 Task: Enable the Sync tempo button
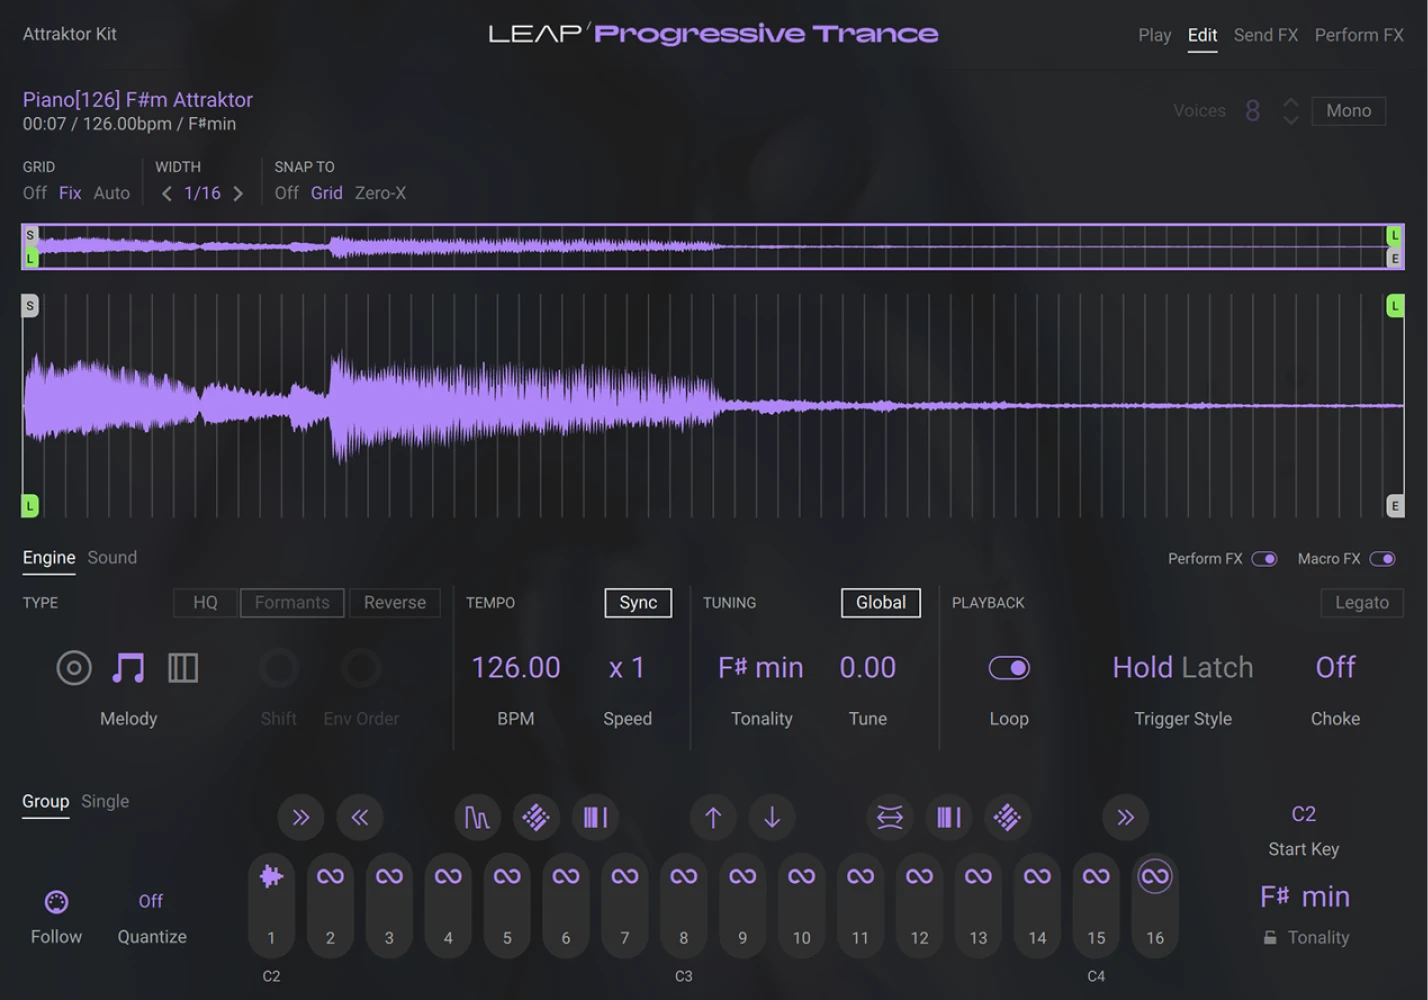pos(637,602)
